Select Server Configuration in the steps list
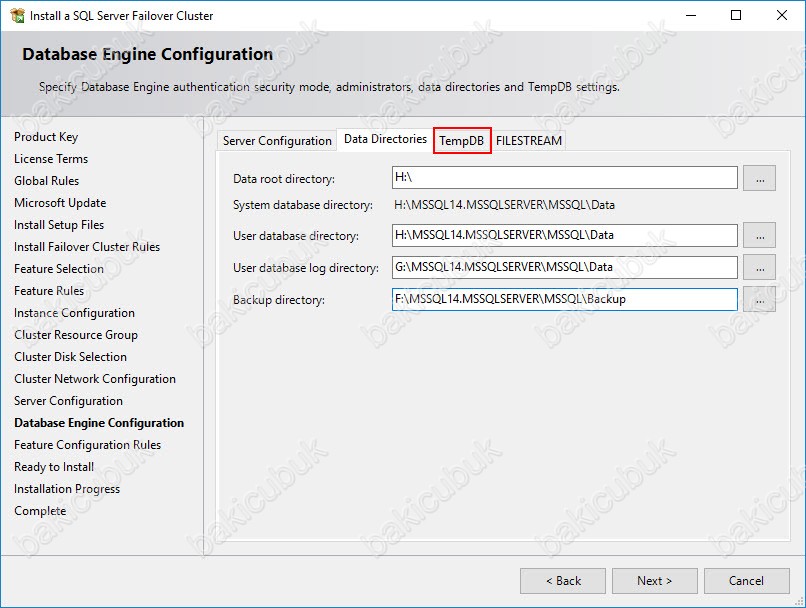The image size is (806, 608). (68, 401)
